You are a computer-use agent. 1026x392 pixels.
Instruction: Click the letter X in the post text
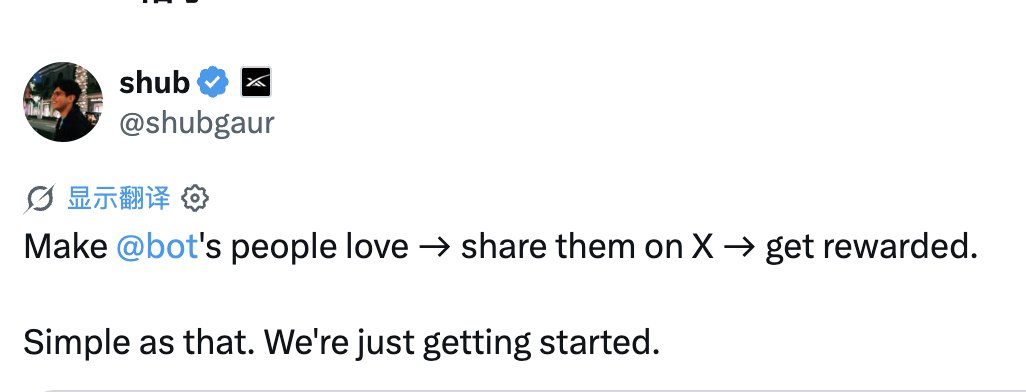(702, 247)
